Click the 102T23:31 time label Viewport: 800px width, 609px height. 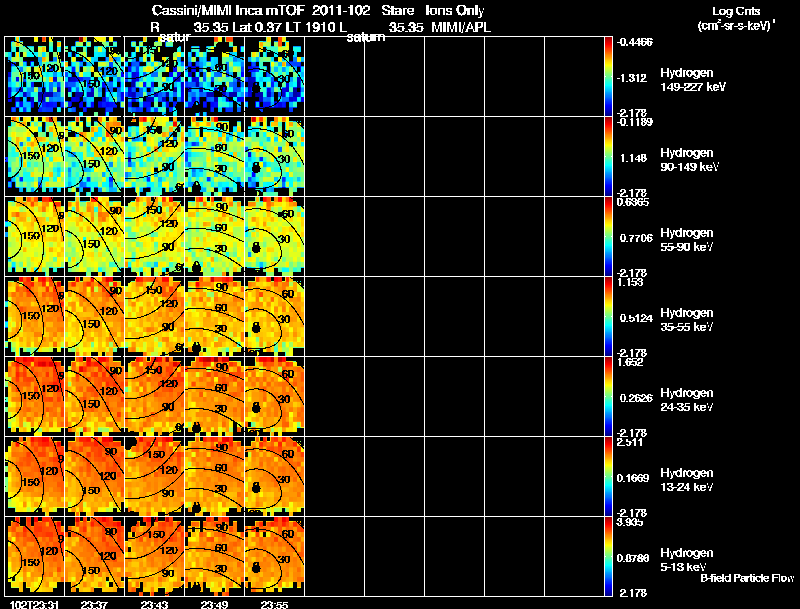(34, 604)
